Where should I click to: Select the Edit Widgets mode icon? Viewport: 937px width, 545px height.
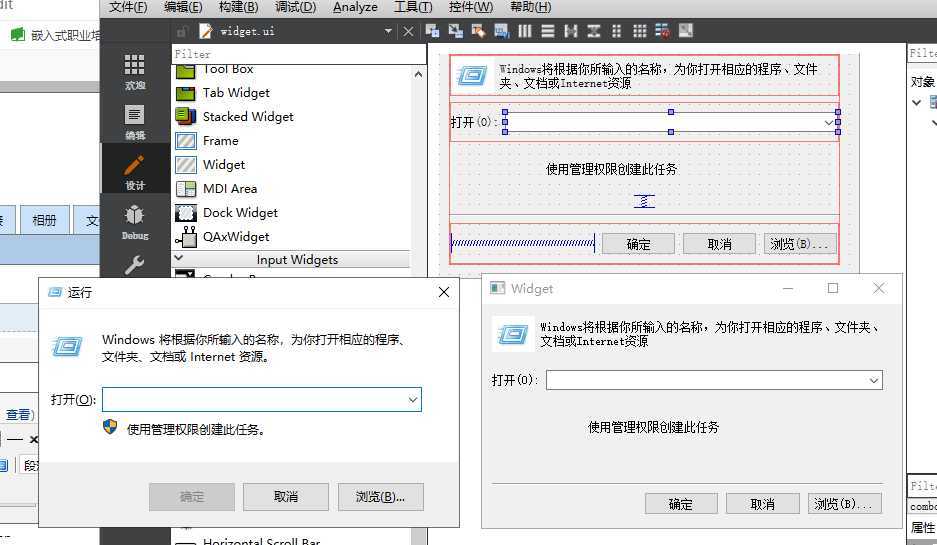[433, 31]
